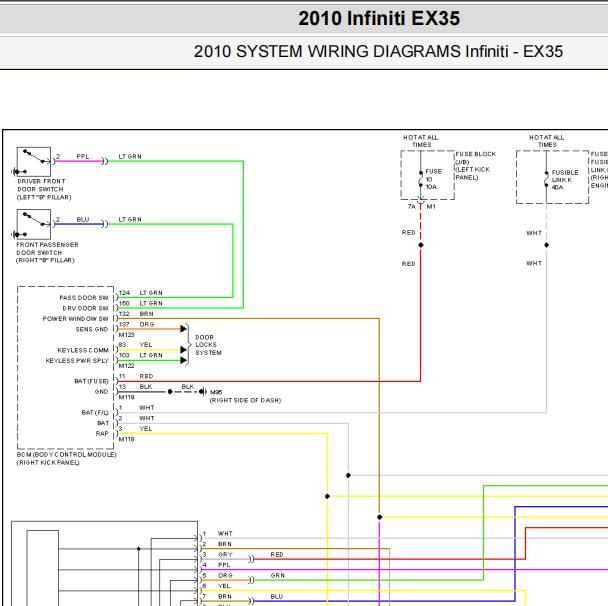Click "HOT AT ALL TIMES" above fusible link
The image size is (608, 606).
(547, 141)
